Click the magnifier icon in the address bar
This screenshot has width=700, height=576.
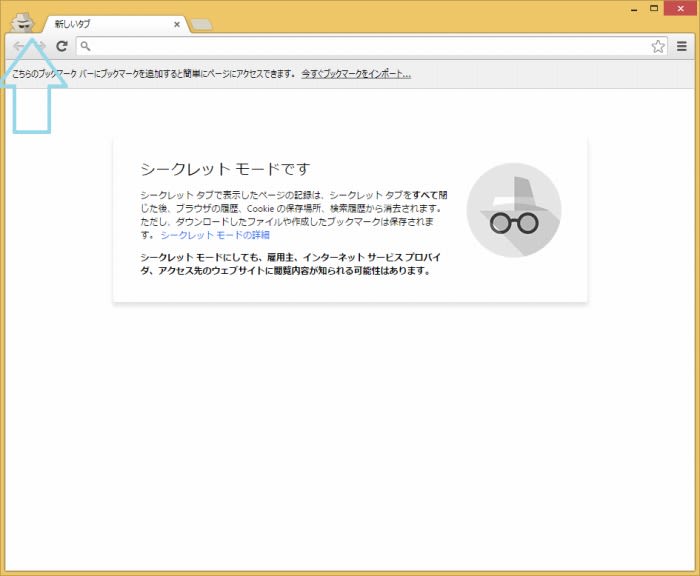86,47
